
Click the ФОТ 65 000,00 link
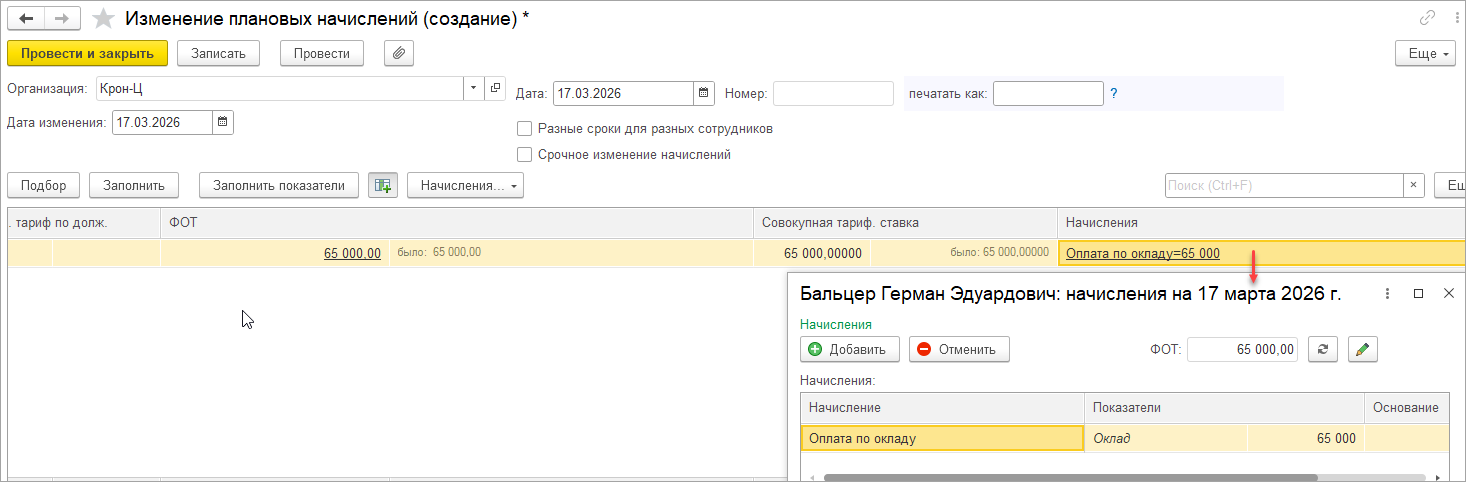(352, 254)
